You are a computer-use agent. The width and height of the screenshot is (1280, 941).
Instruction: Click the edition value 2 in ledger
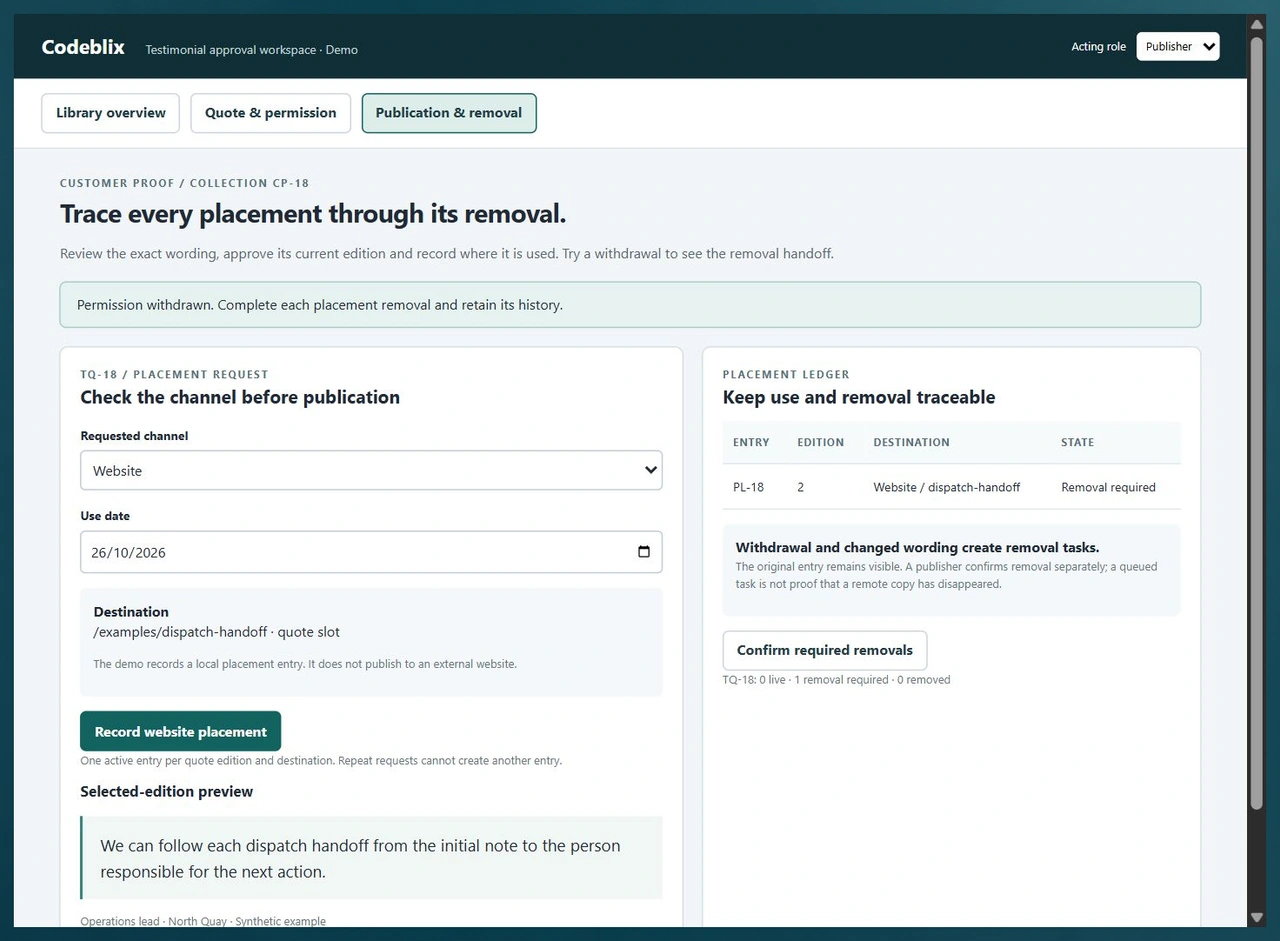coord(801,487)
